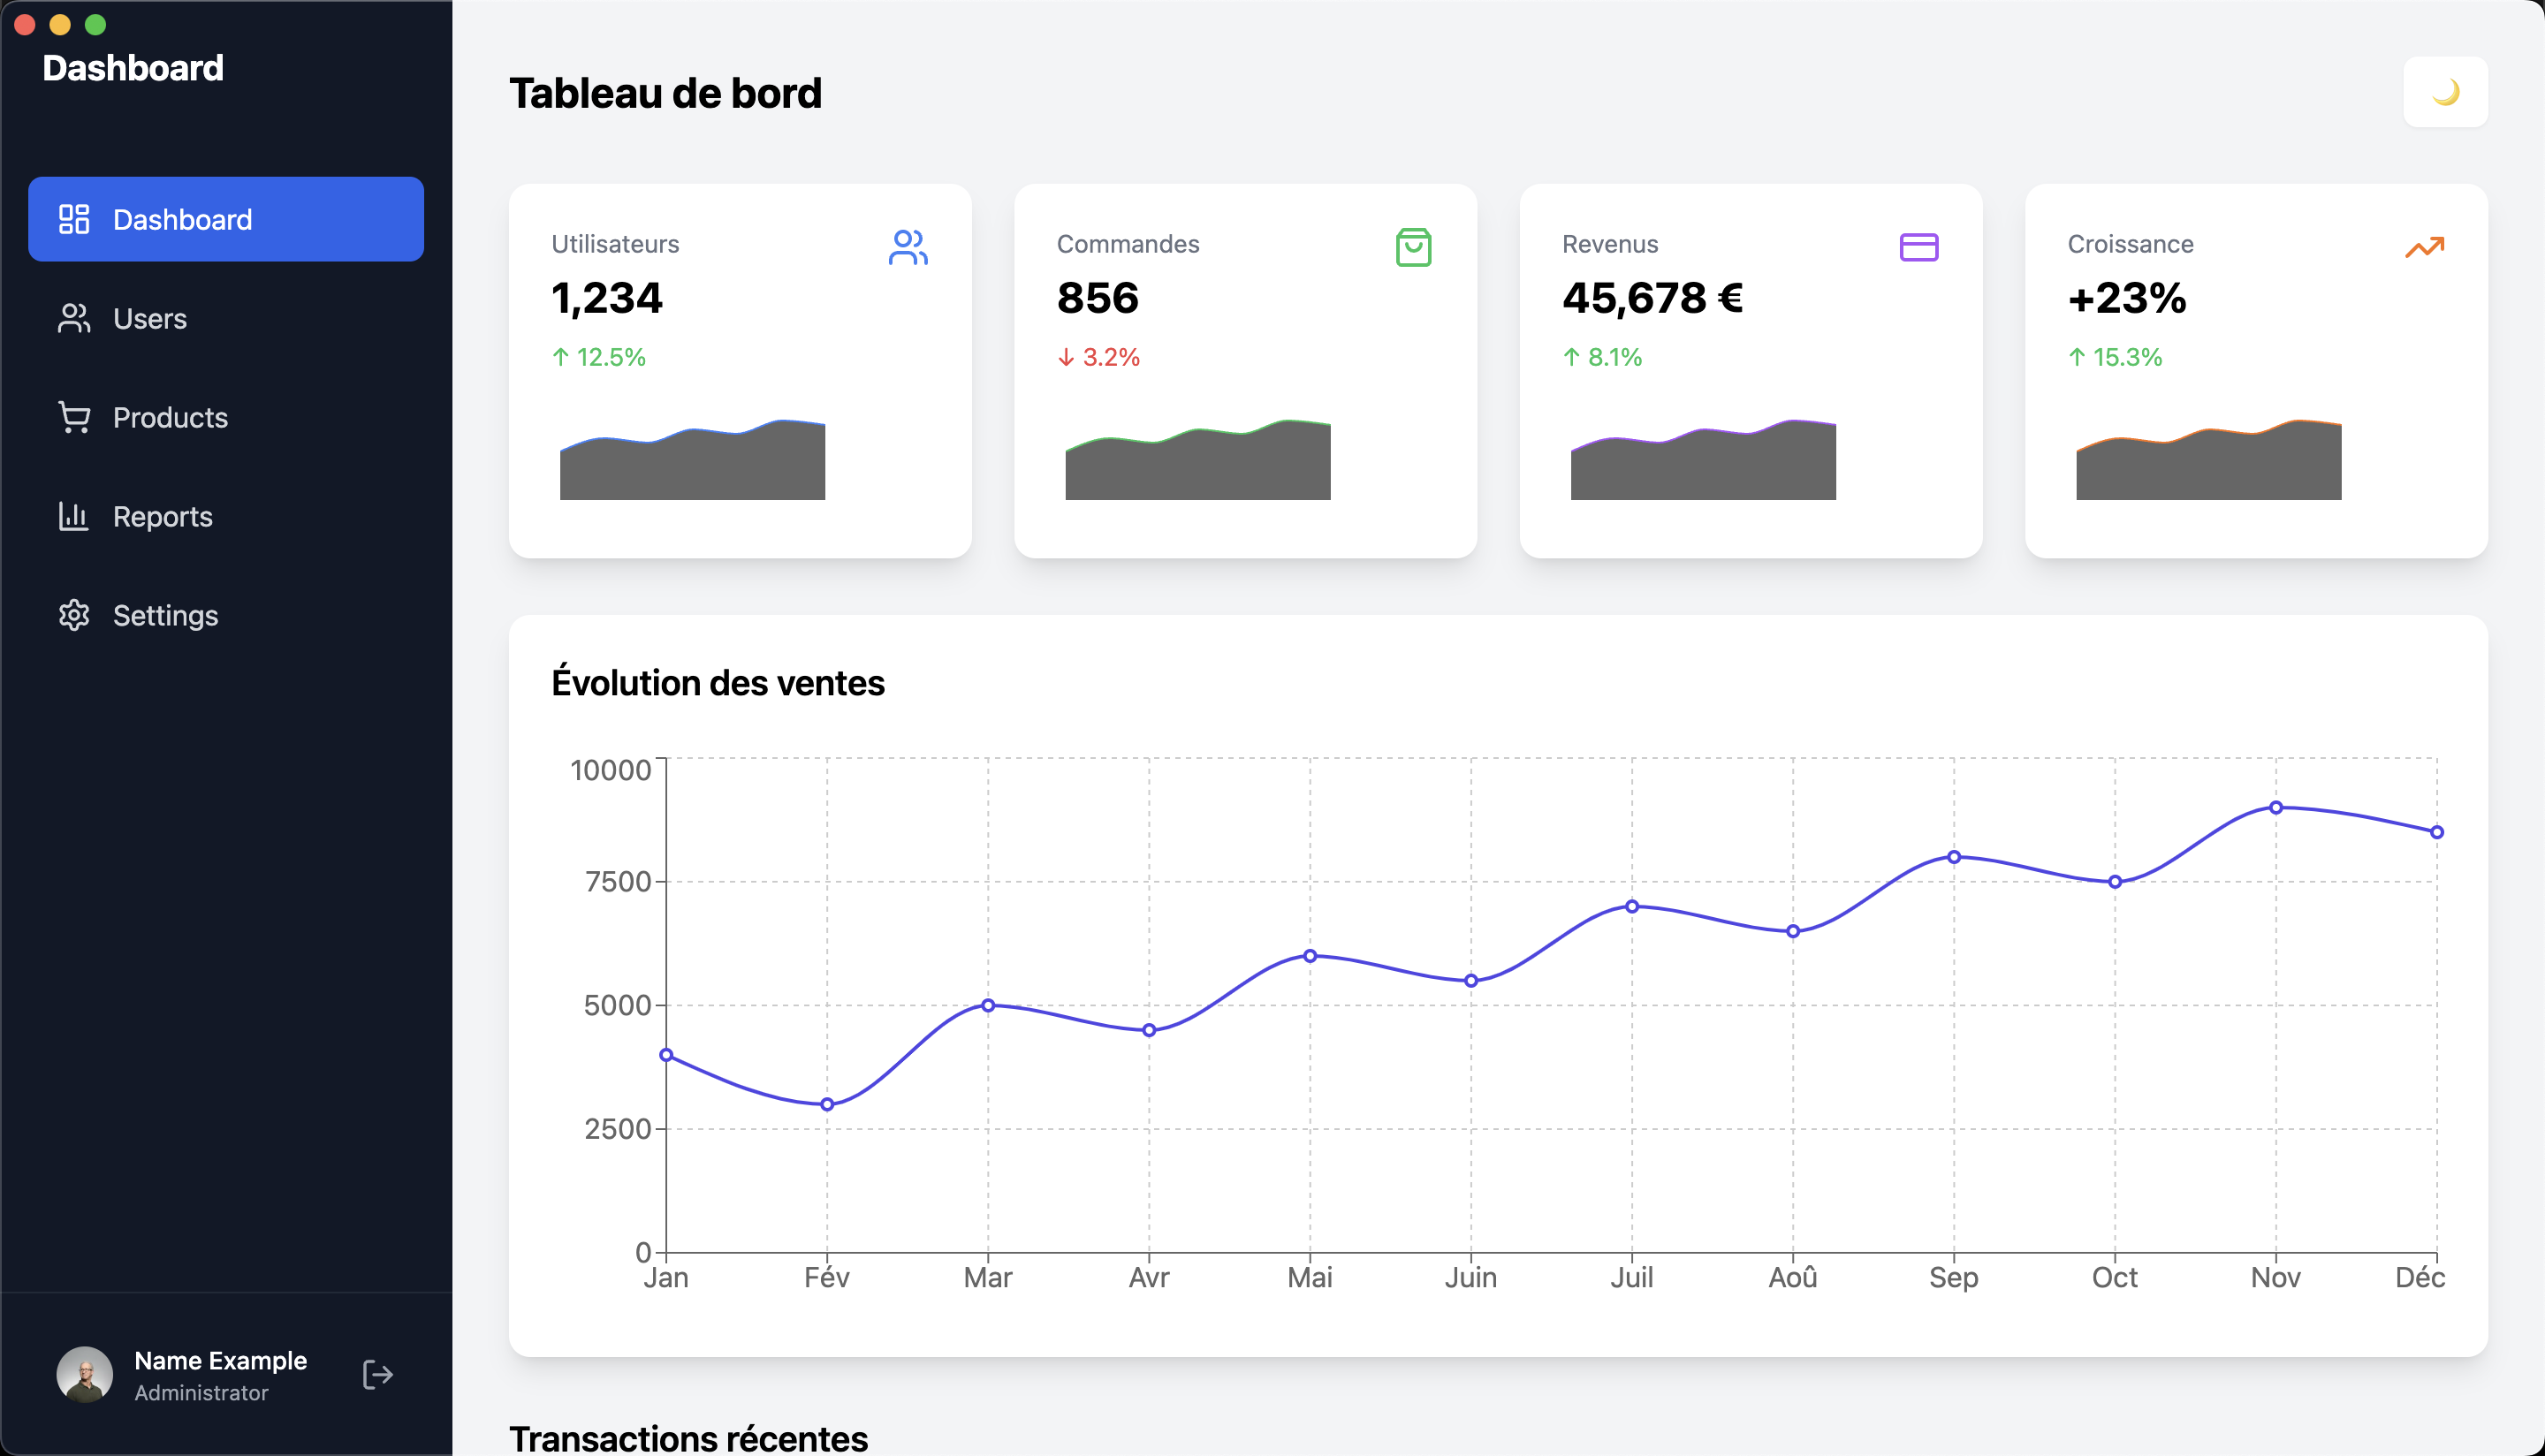Open Reports via bar chart icon
This screenshot has height=1456, width=2545.
[75, 516]
